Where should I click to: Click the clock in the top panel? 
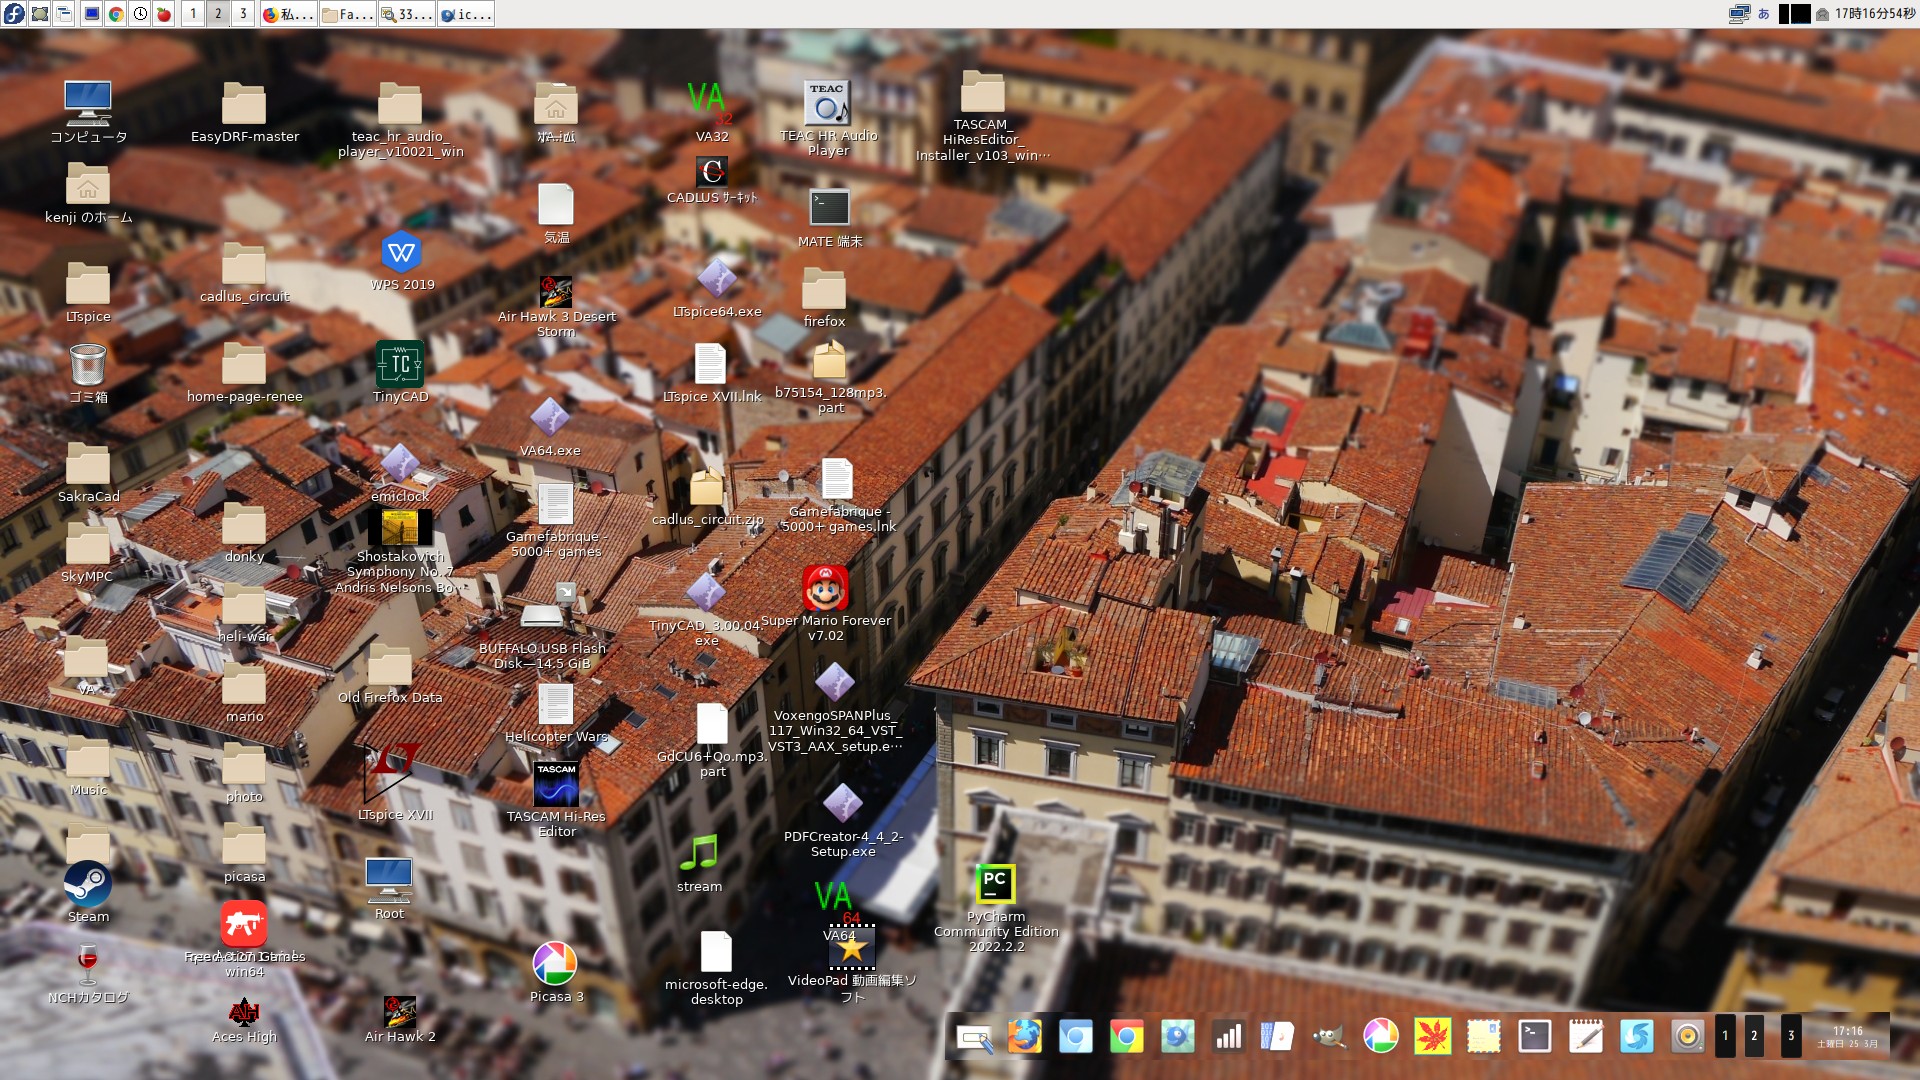click(x=1874, y=14)
